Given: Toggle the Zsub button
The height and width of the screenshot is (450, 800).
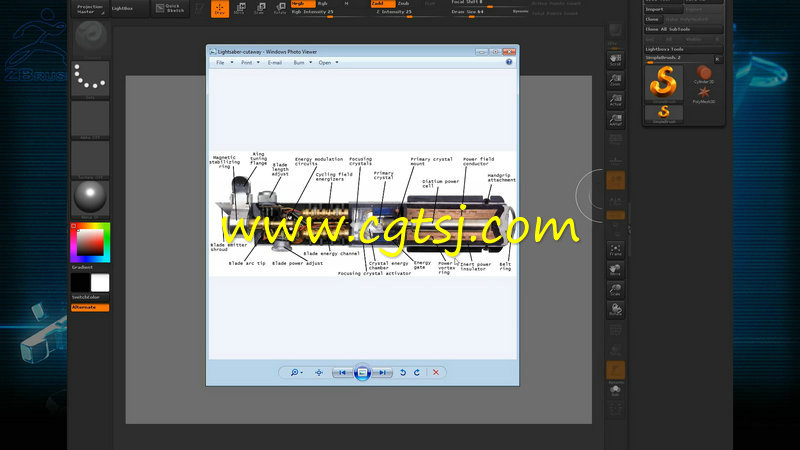Looking at the screenshot, I should tap(404, 4).
